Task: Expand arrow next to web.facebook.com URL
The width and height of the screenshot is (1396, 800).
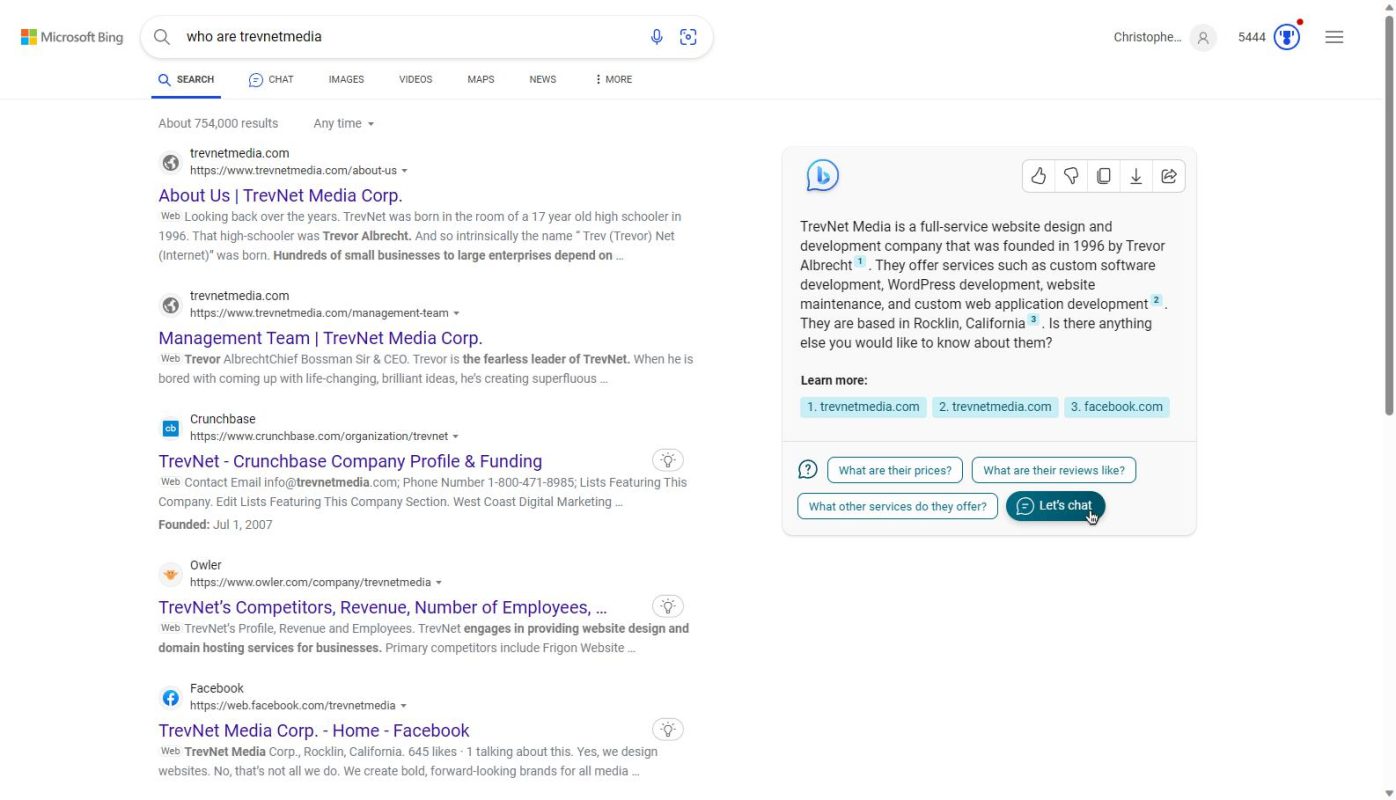Action: pos(404,706)
